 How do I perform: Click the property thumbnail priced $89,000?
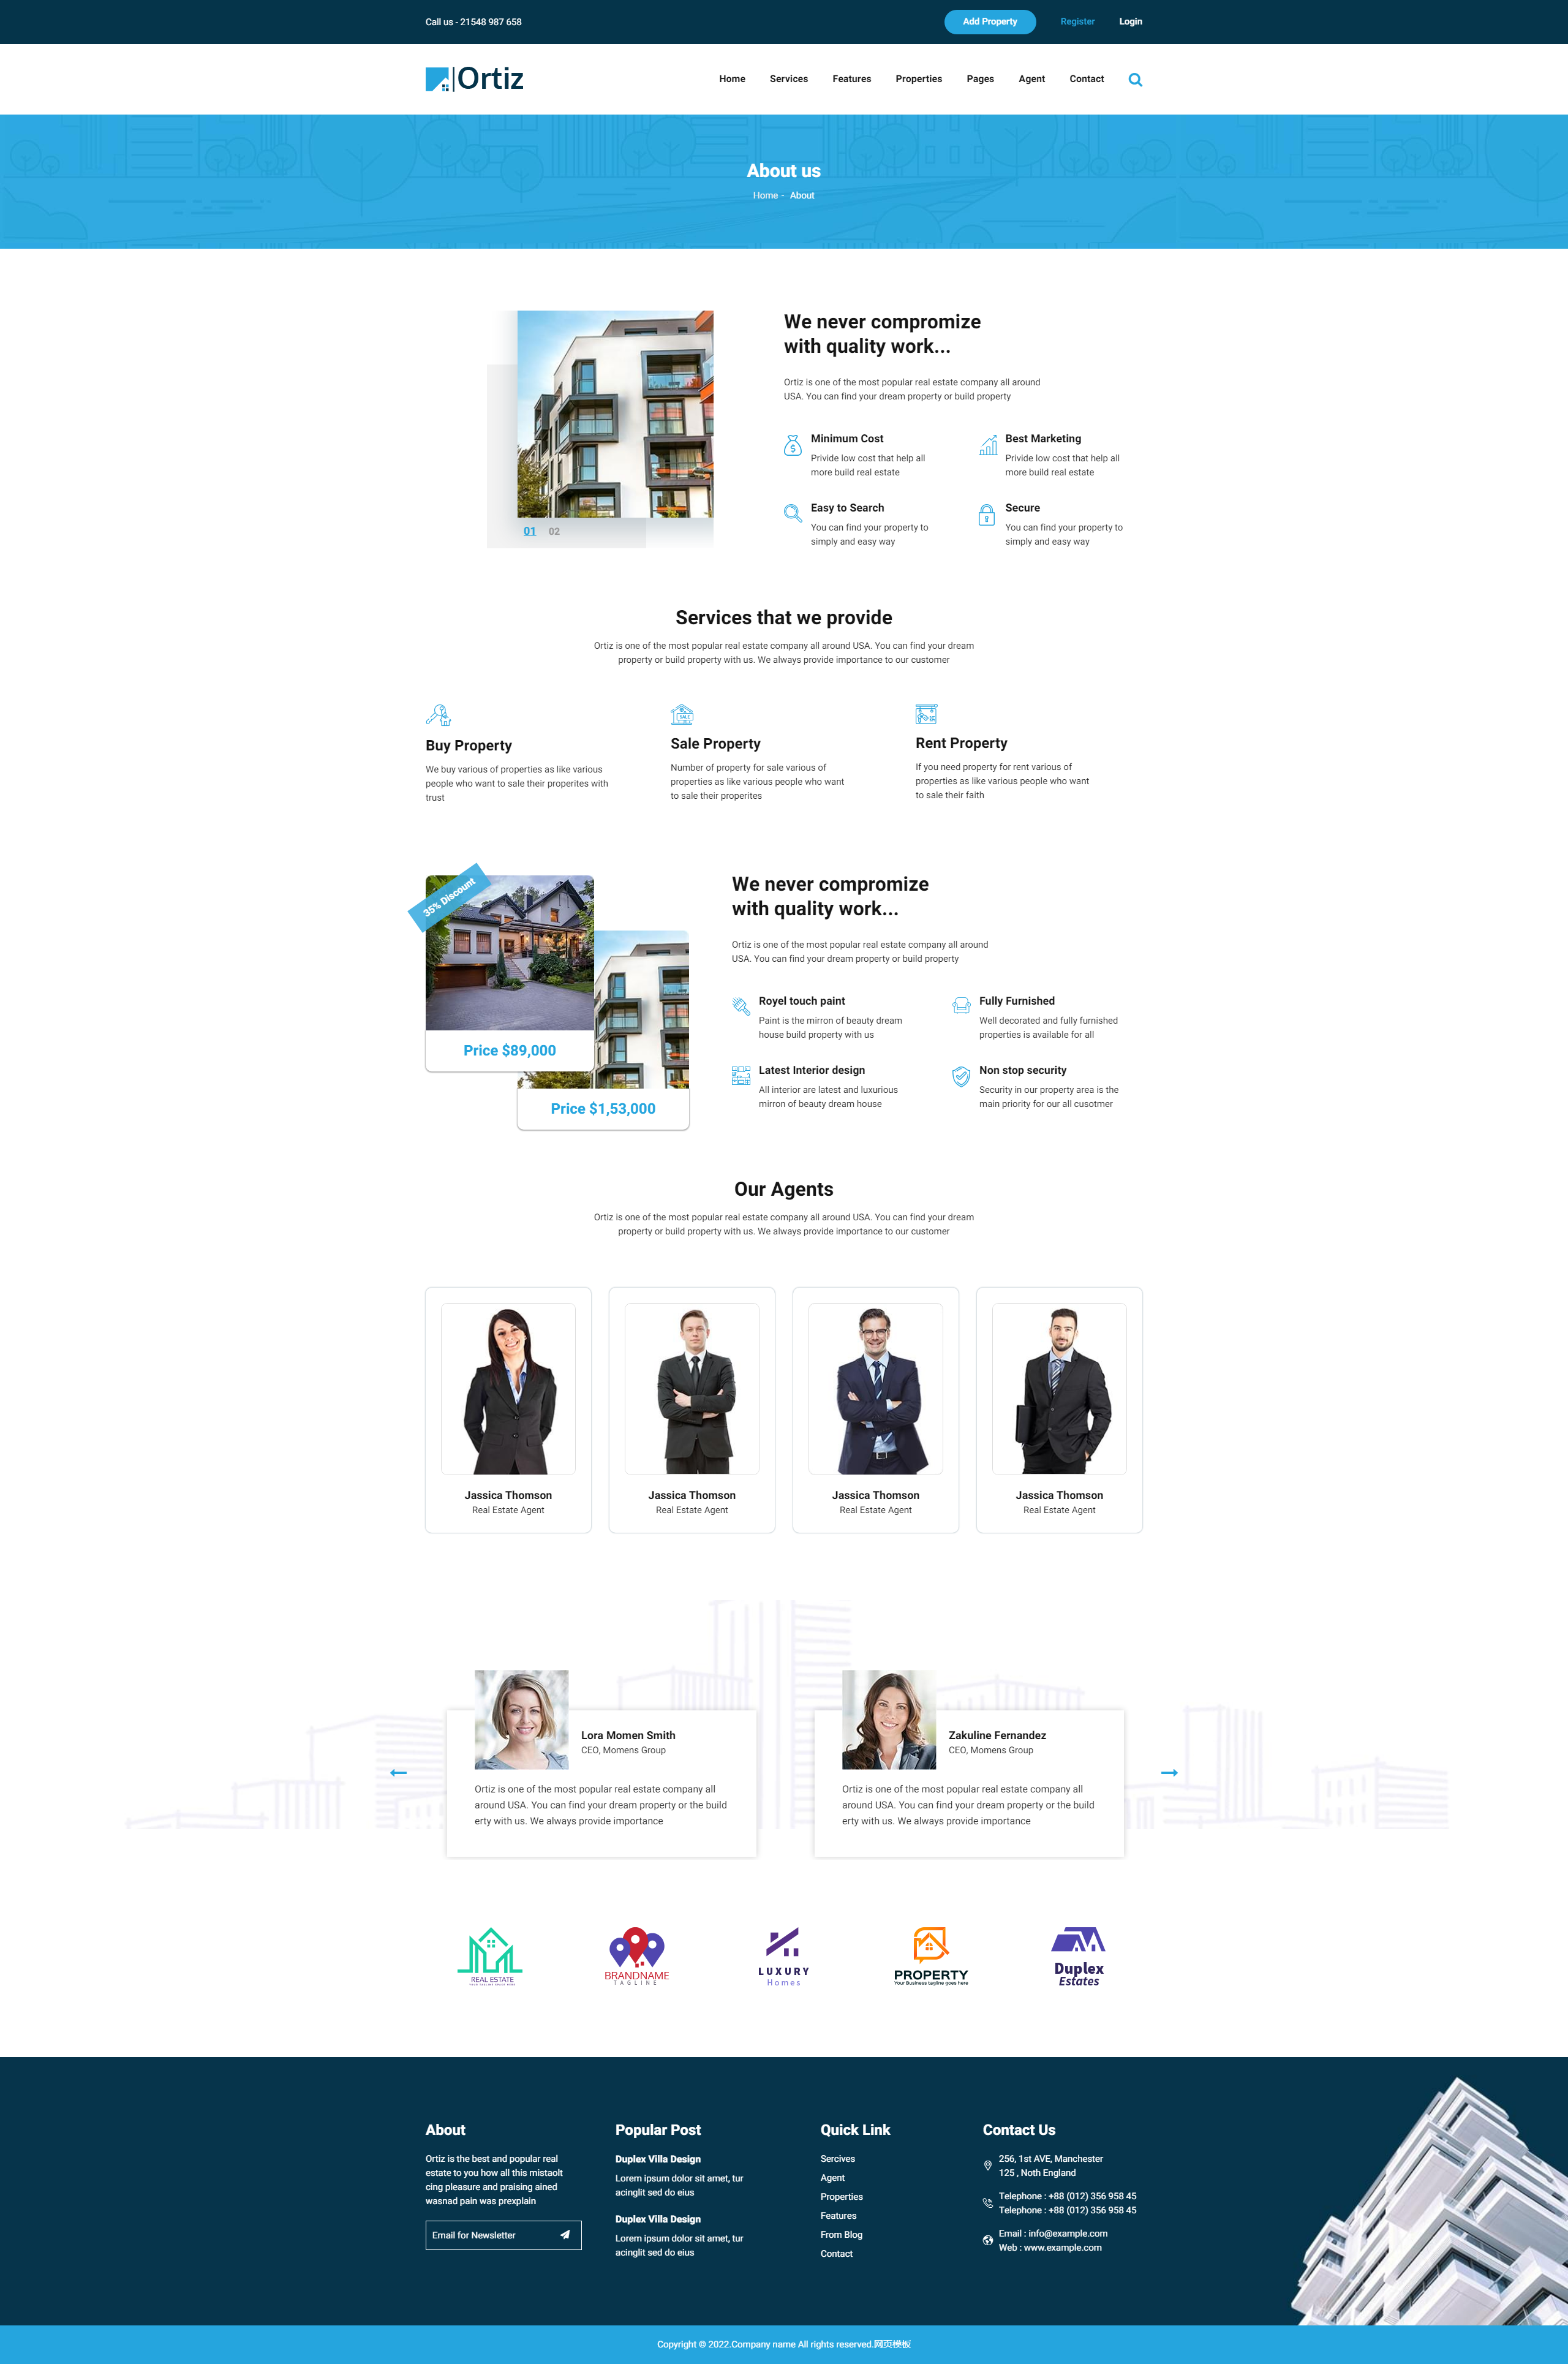(x=508, y=950)
